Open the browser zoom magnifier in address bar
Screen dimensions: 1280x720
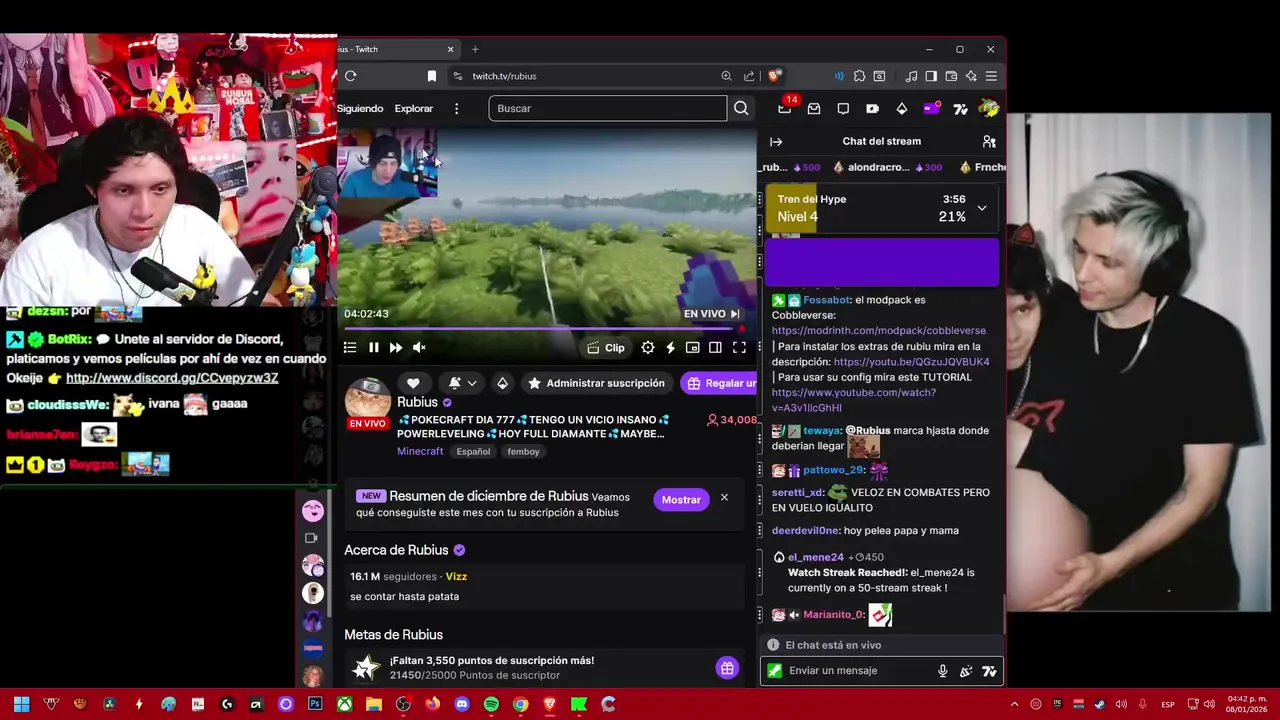pyautogui.click(x=726, y=76)
